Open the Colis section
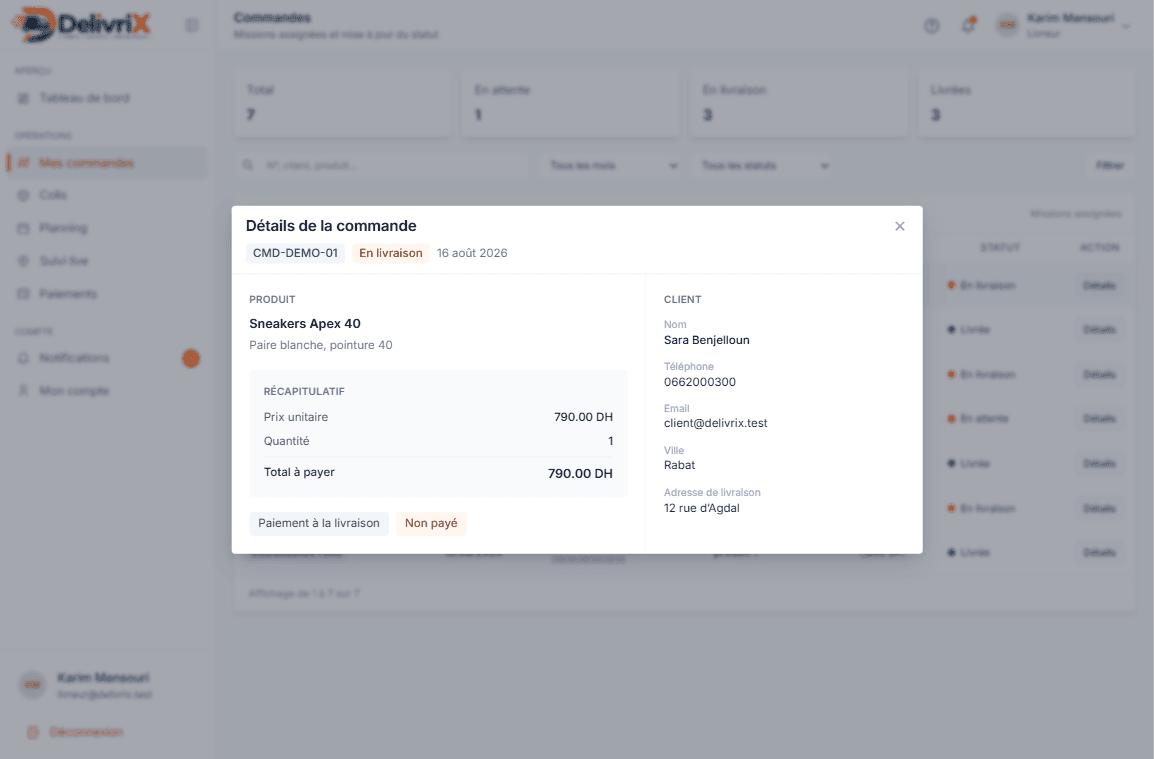The height and width of the screenshot is (759, 1154). coord(107,195)
